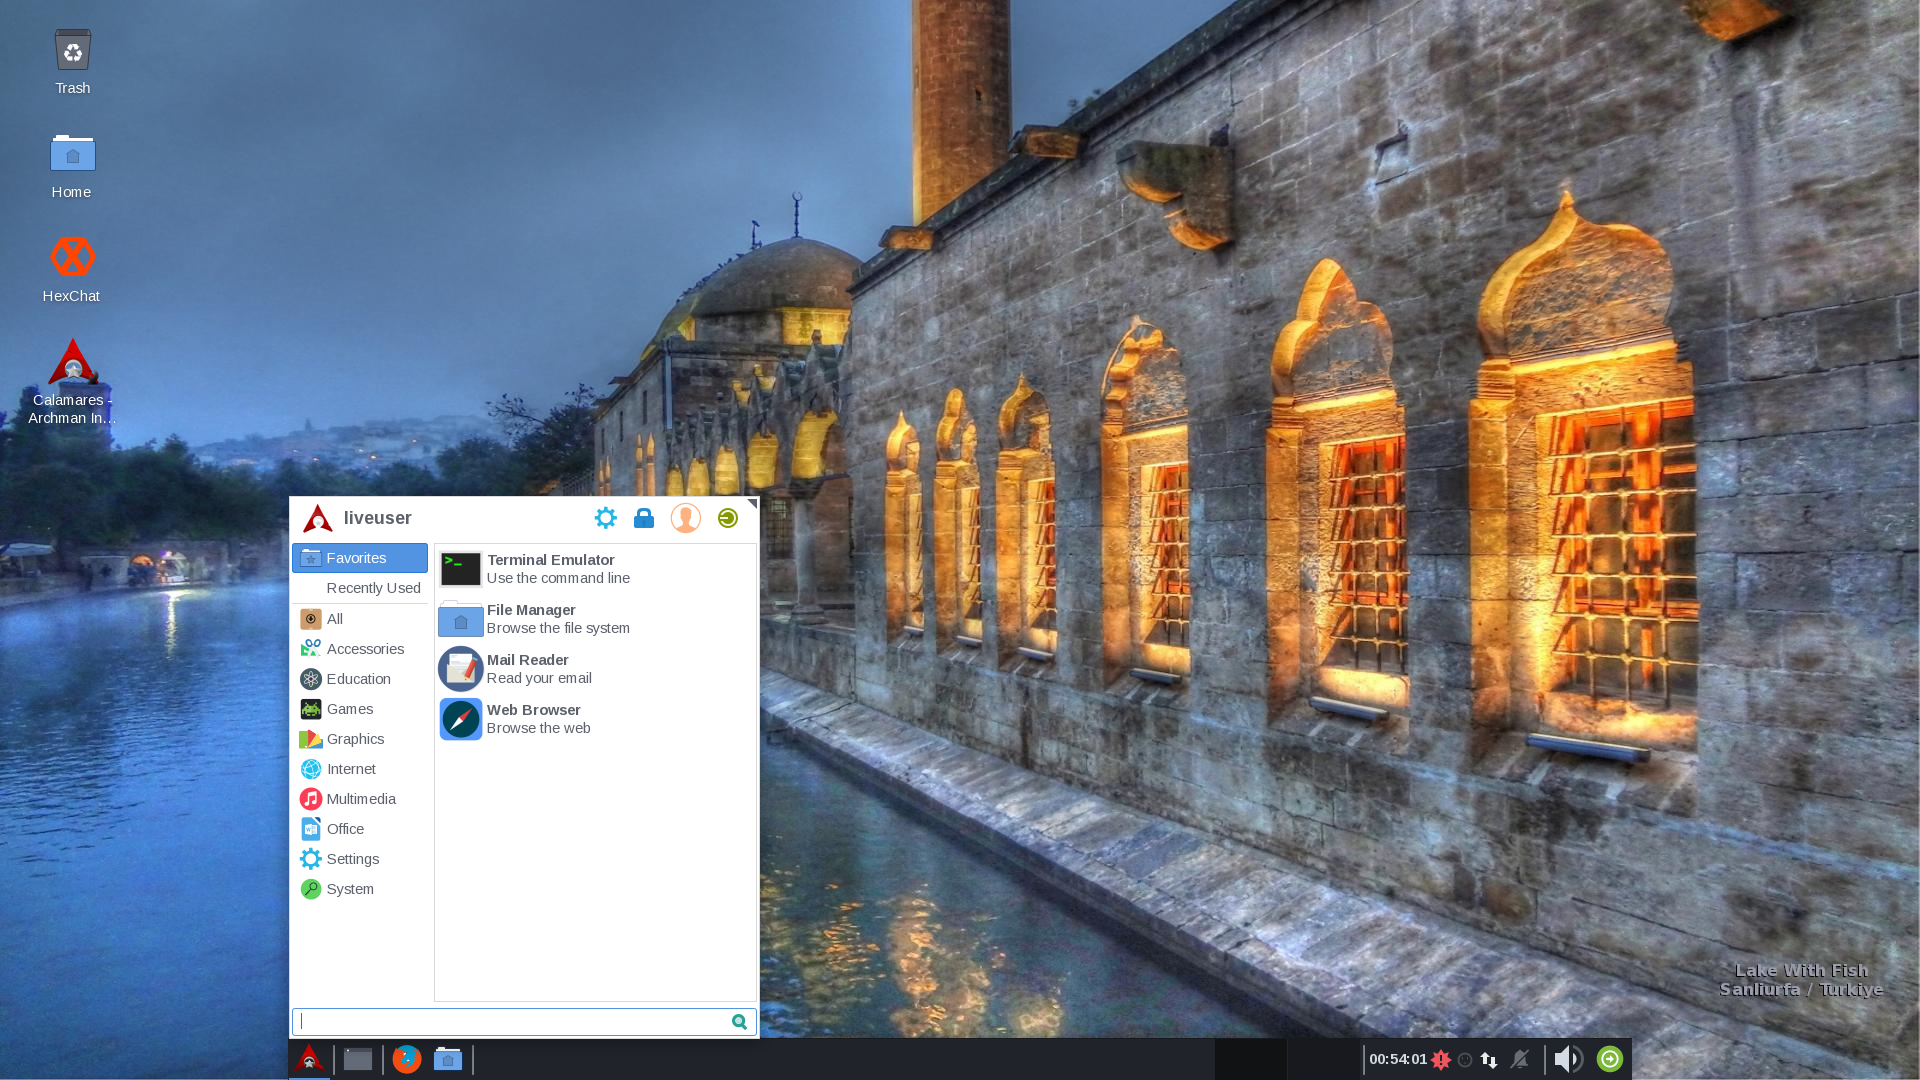Image resolution: width=1920 pixels, height=1080 pixels.
Task: Click the volume speaker icon
Action: point(1568,1059)
